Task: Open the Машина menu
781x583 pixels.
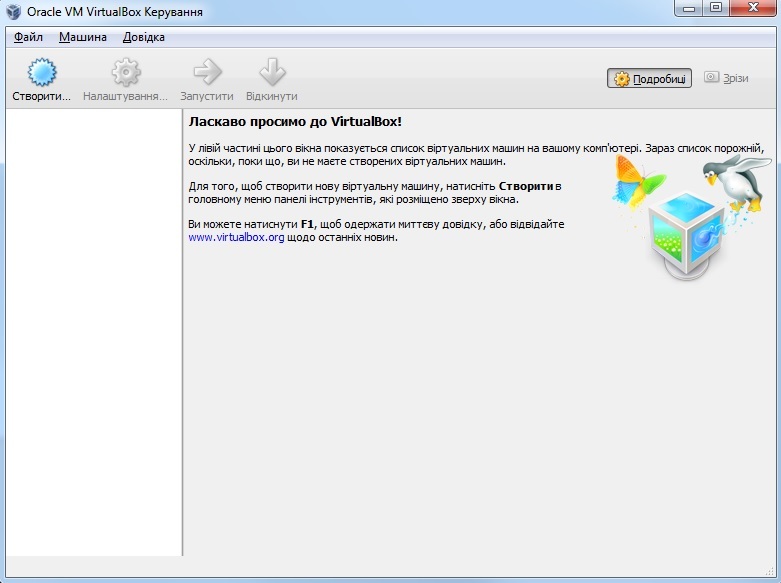Action: pos(83,37)
